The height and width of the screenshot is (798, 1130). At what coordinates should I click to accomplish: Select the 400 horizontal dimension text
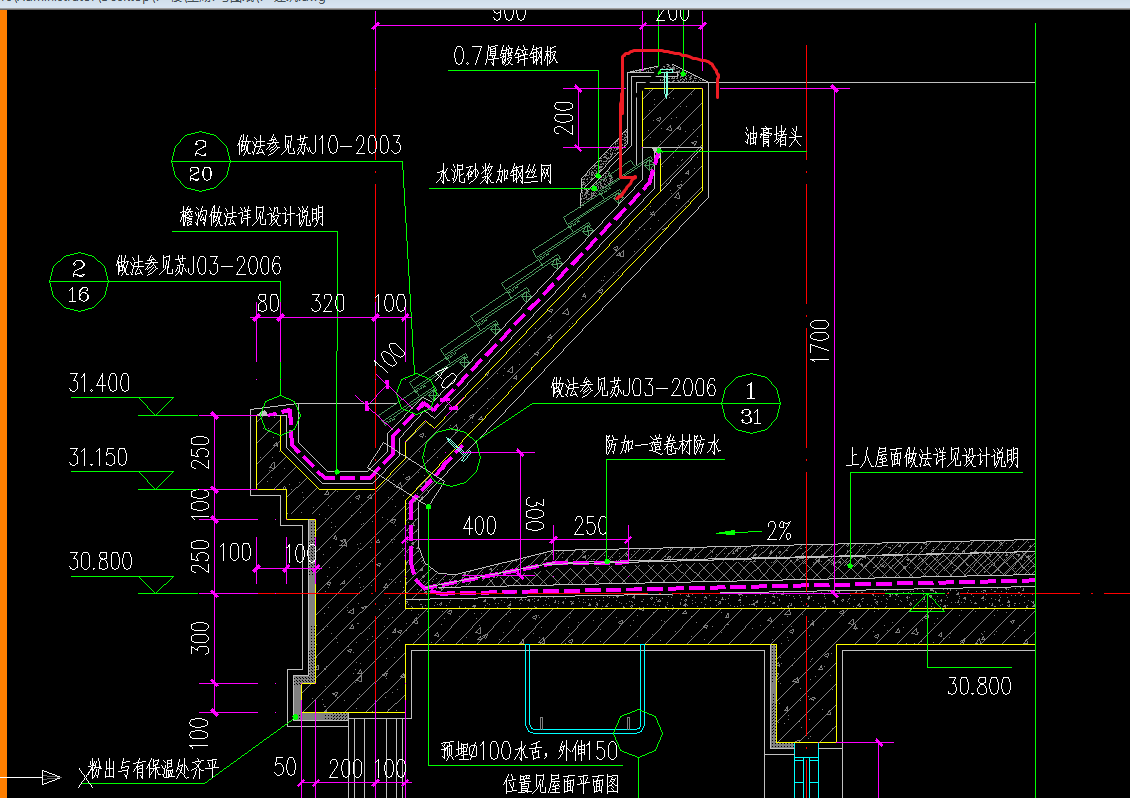479,526
